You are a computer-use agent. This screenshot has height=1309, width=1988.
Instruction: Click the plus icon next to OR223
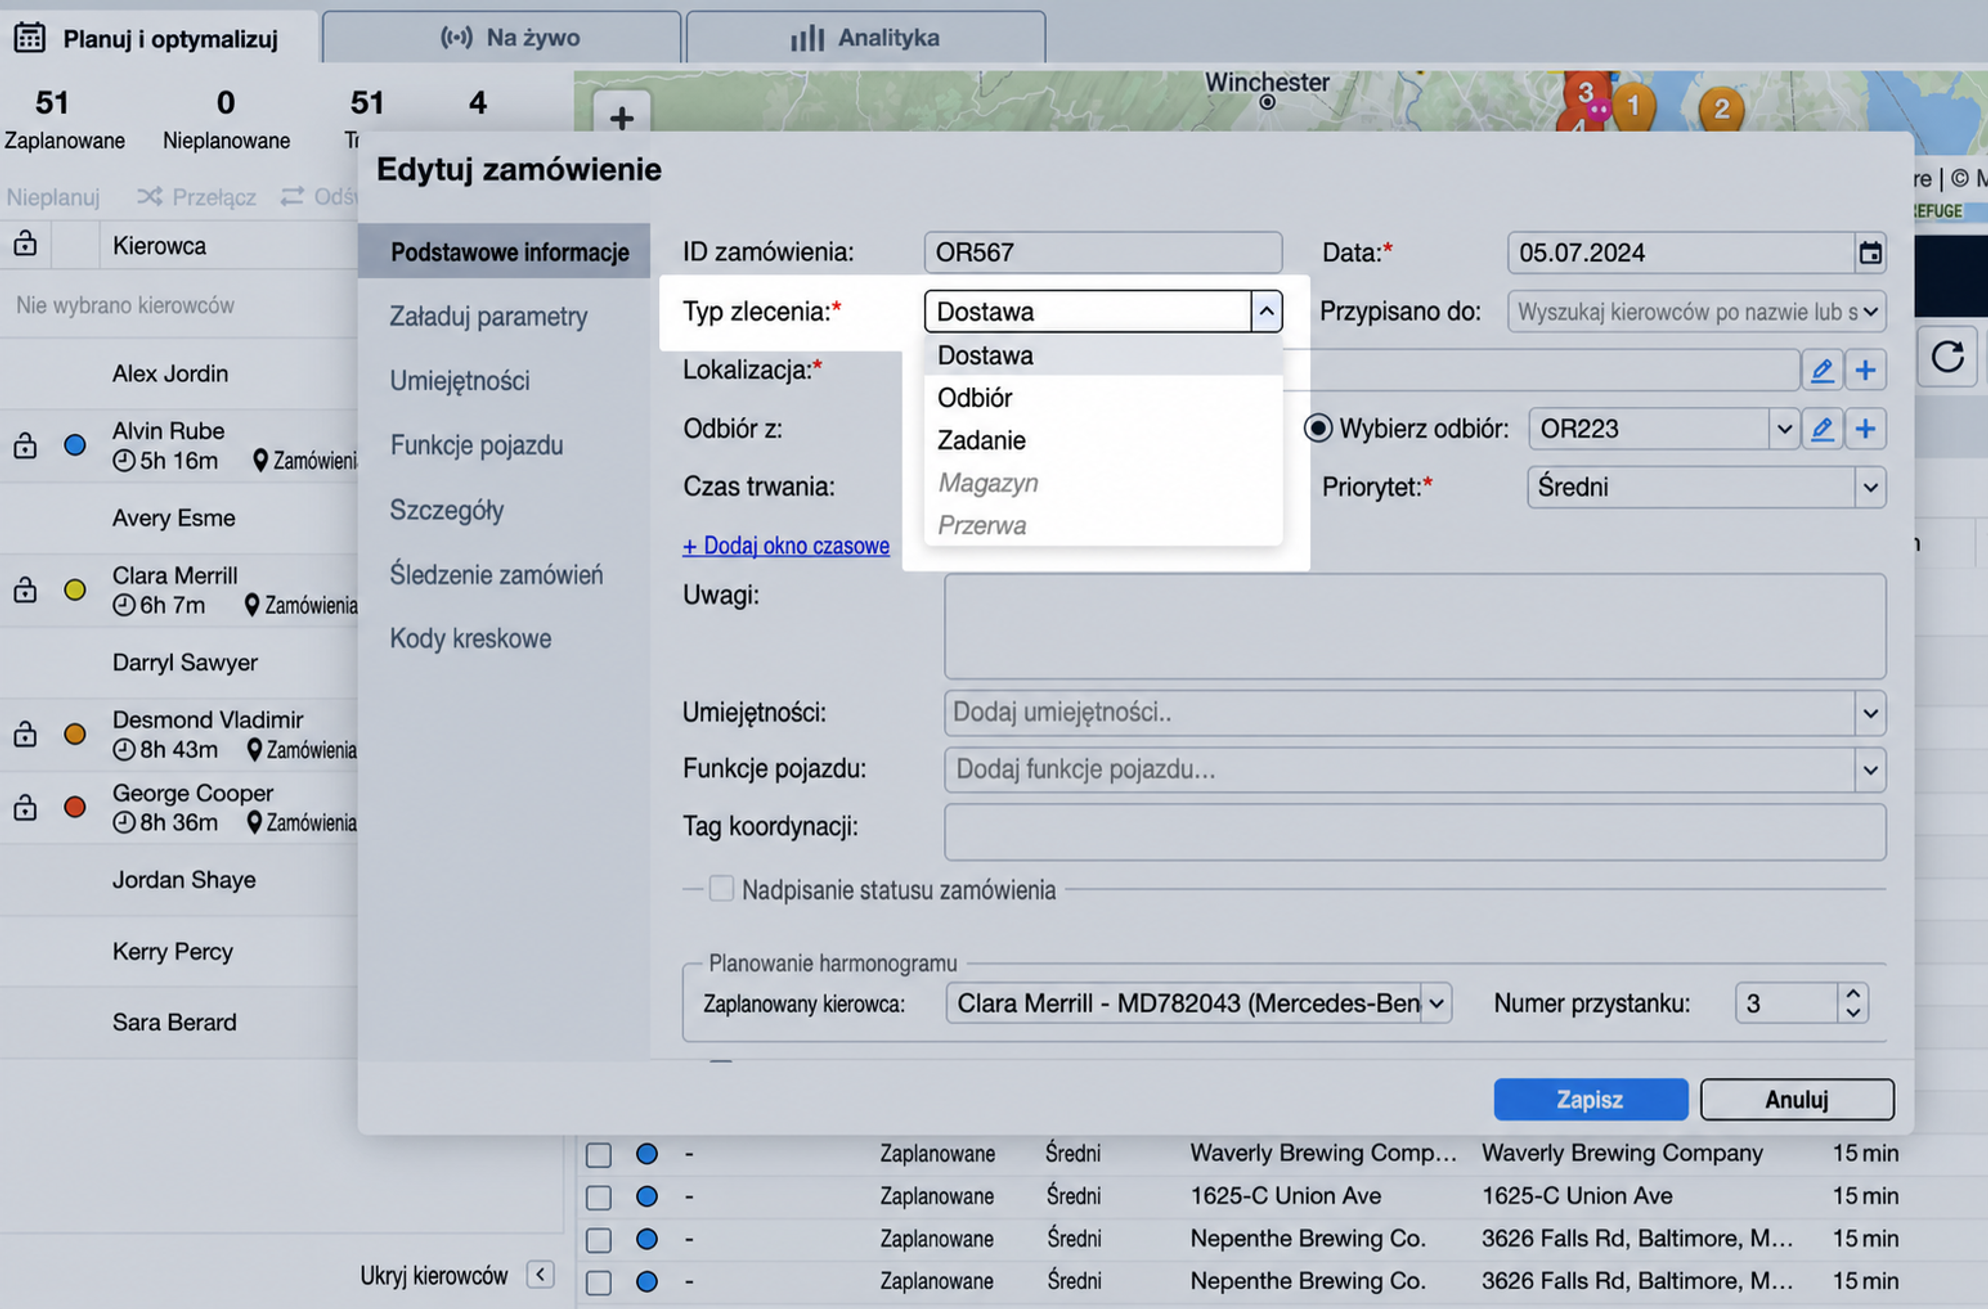pyautogui.click(x=1865, y=429)
